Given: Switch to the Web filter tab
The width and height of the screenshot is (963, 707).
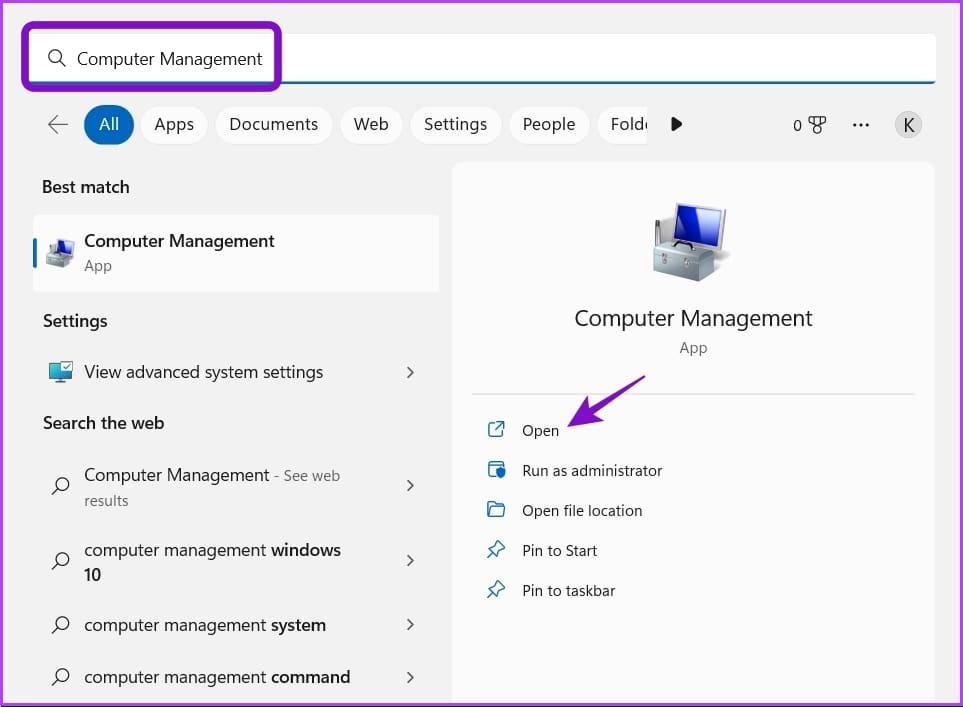Looking at the screenshot, I should coord(371,124).
